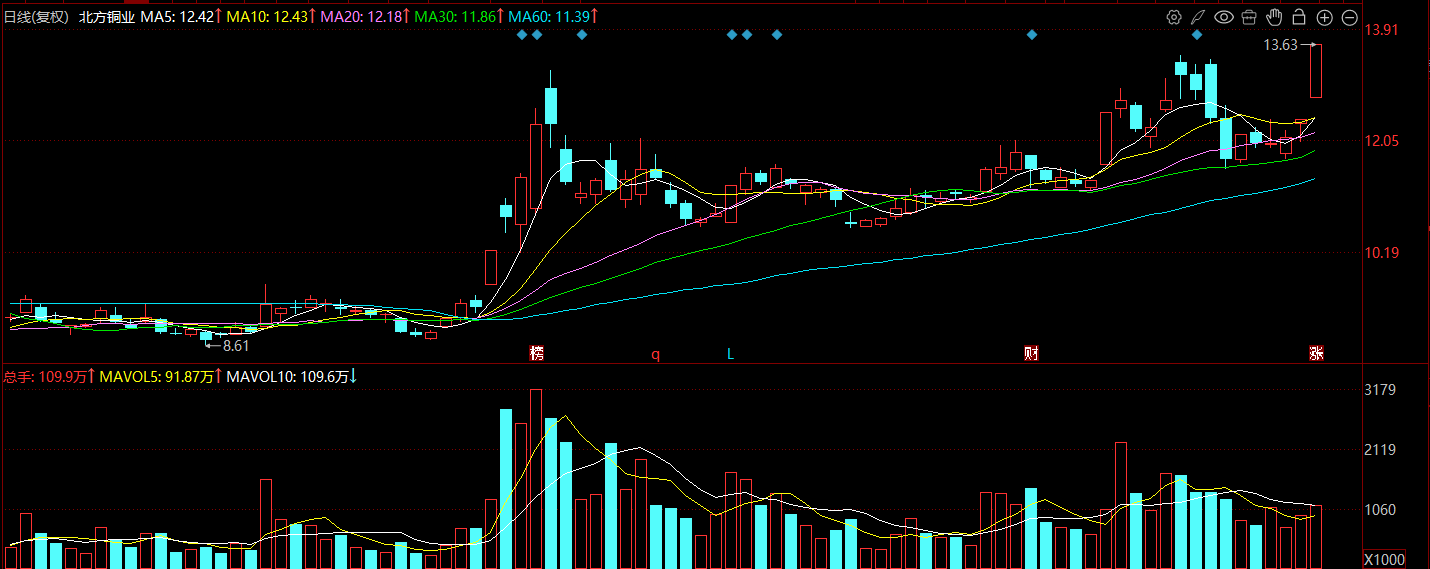Click the 财 earnings marker

(1031, 353)
